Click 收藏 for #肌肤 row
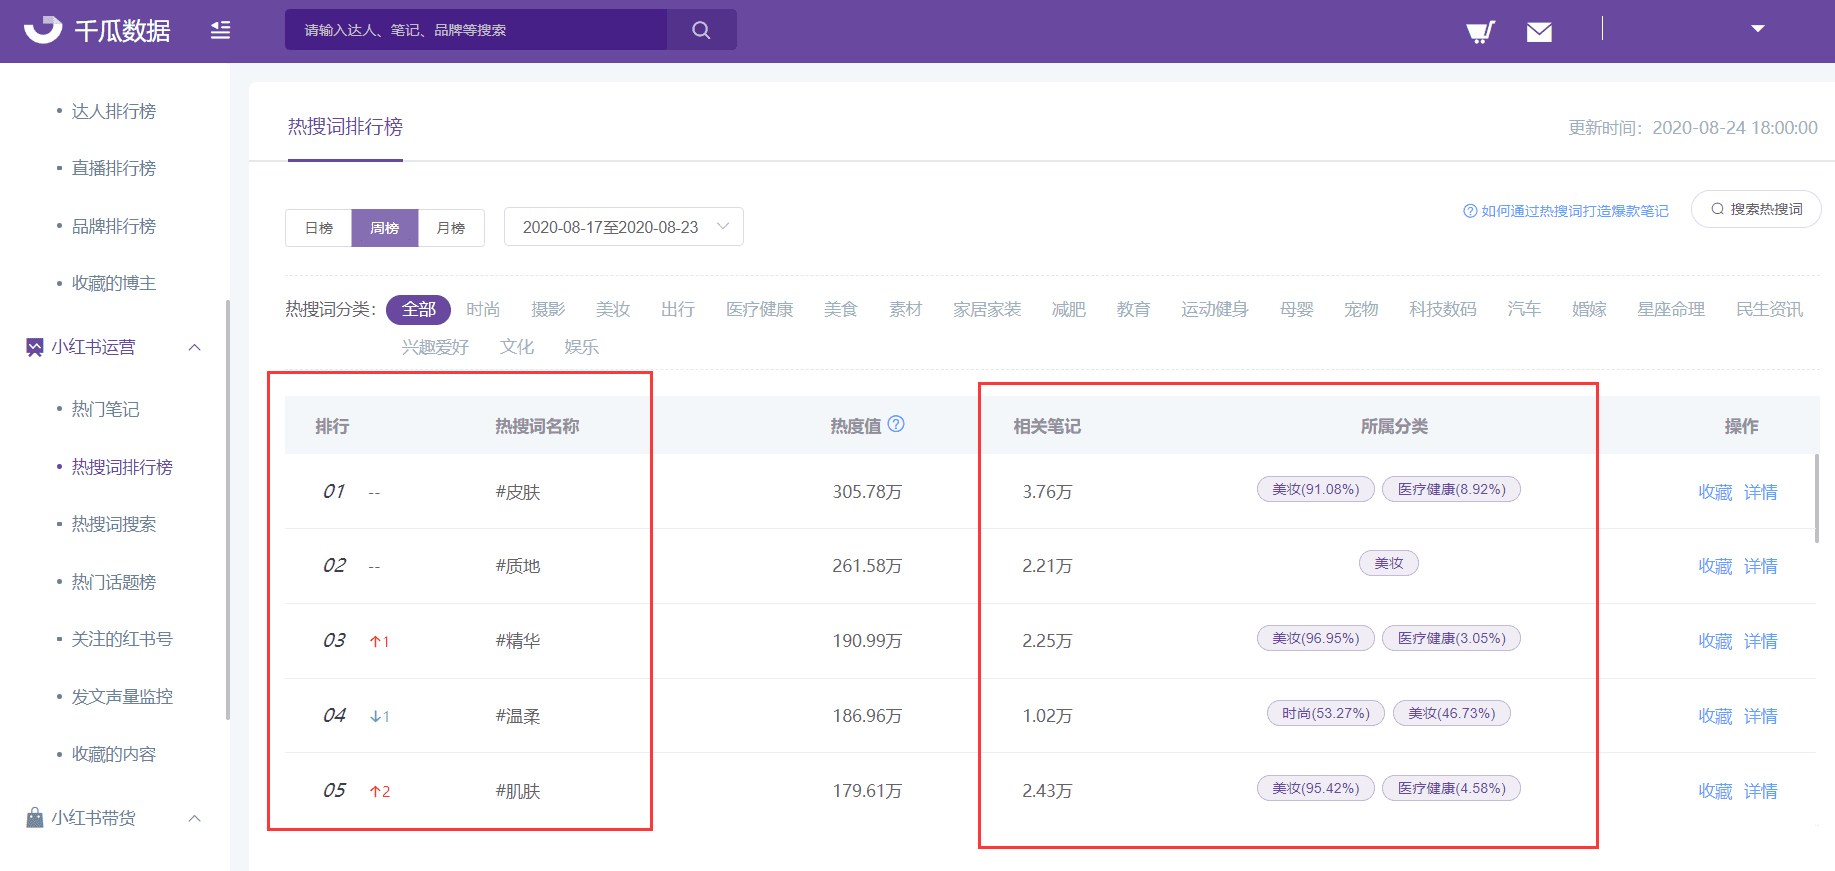Viewport: 1835px width, 871px height. tap(1715, 791)
